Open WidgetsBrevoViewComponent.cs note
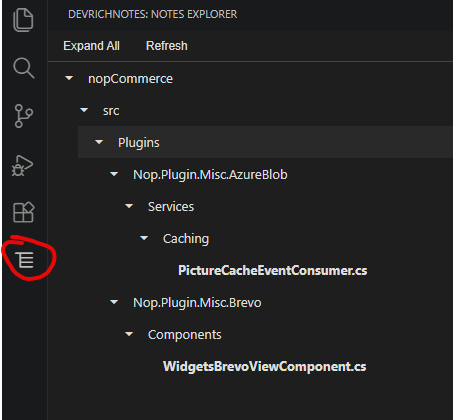This screenshot has width=453, height=420. click(x=265, y=366)
